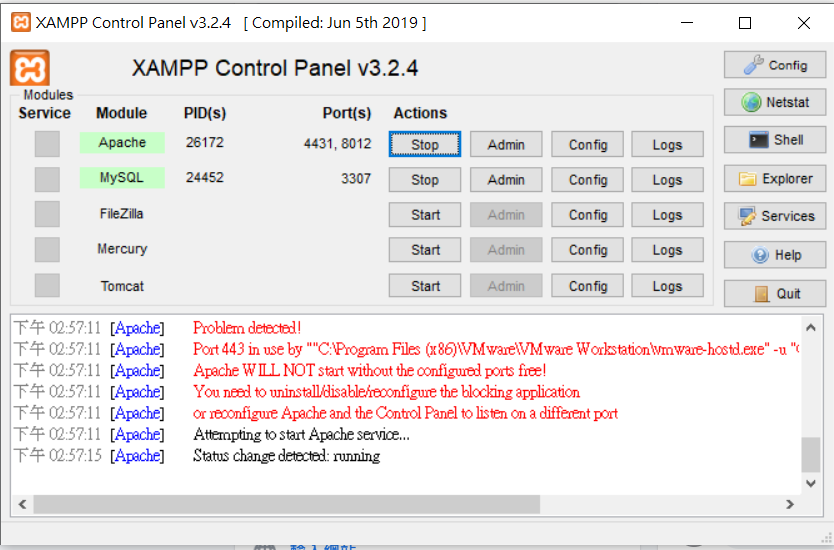Toggle the Apache service checkbox
Screen dimensions: 834x550
coord(47,144)
